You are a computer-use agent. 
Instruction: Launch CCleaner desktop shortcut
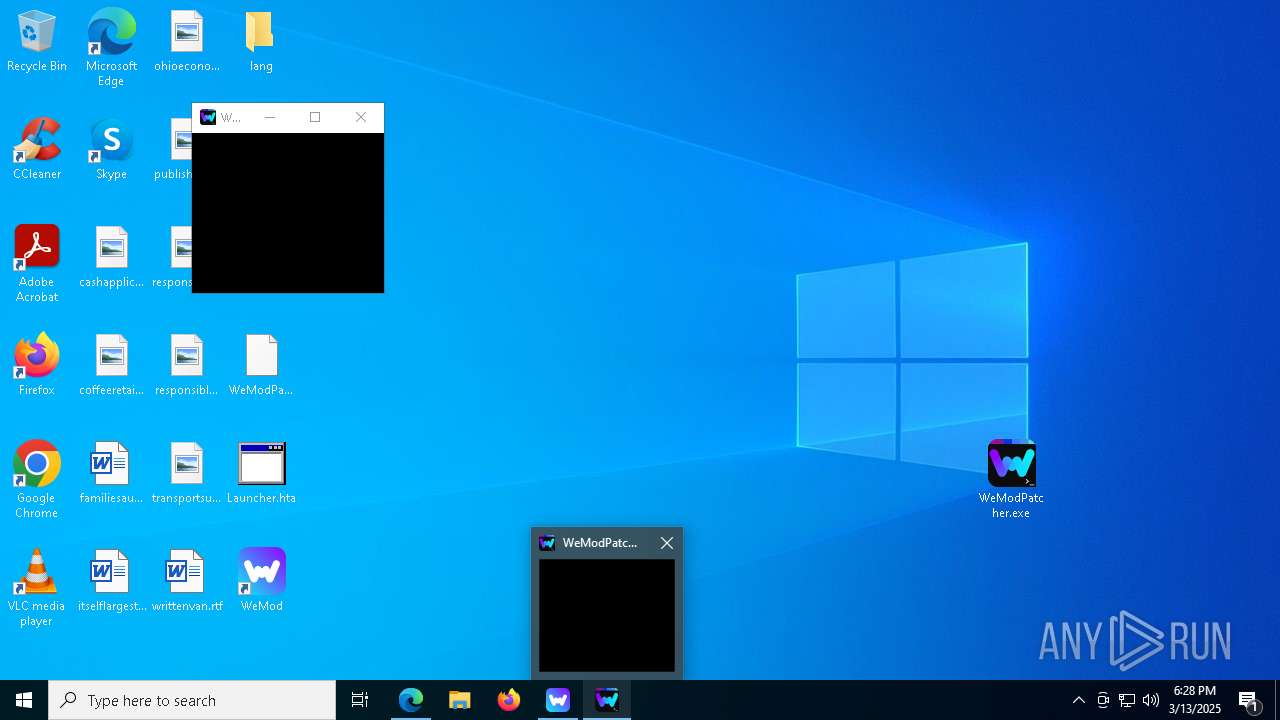37,149
